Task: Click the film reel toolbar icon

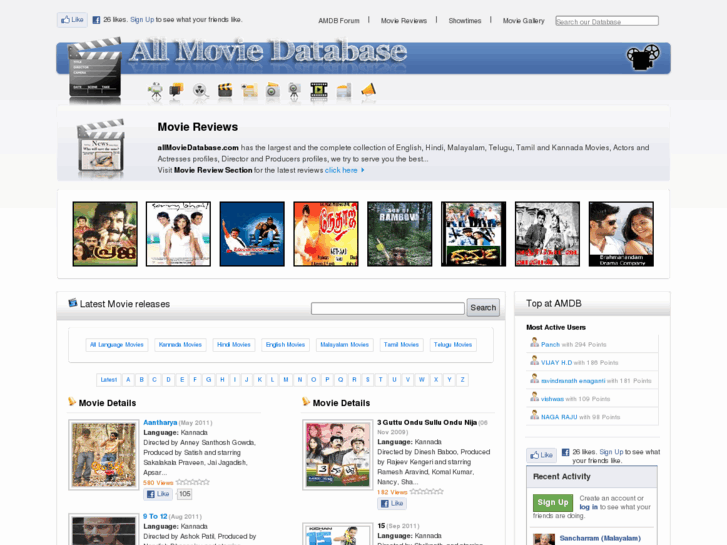Action: pyautogui.click(x=200, y=90)
